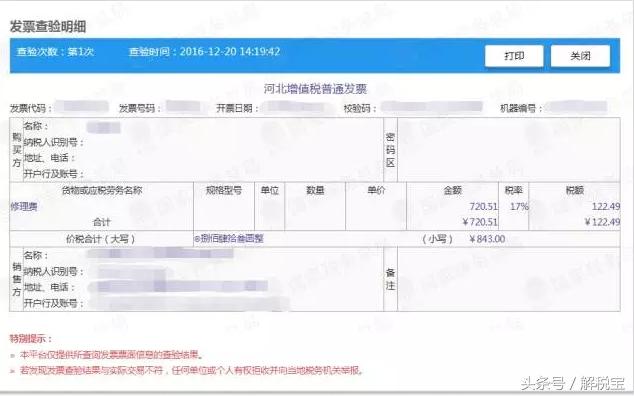Viewport: 634px width, 396px height.
Task: Click the 密码区 cell label
Action: (x=390, y=150)
